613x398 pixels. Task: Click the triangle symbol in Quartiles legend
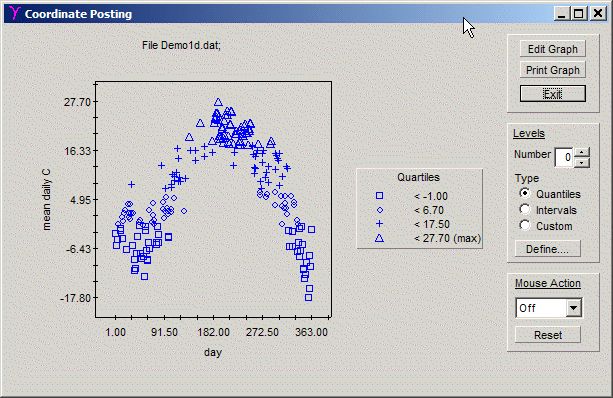click(x=379, y=238)
